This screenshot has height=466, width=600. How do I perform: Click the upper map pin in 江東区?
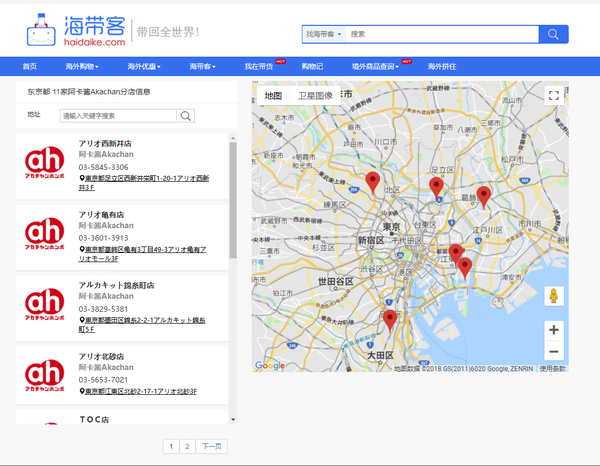coord(455,254)
